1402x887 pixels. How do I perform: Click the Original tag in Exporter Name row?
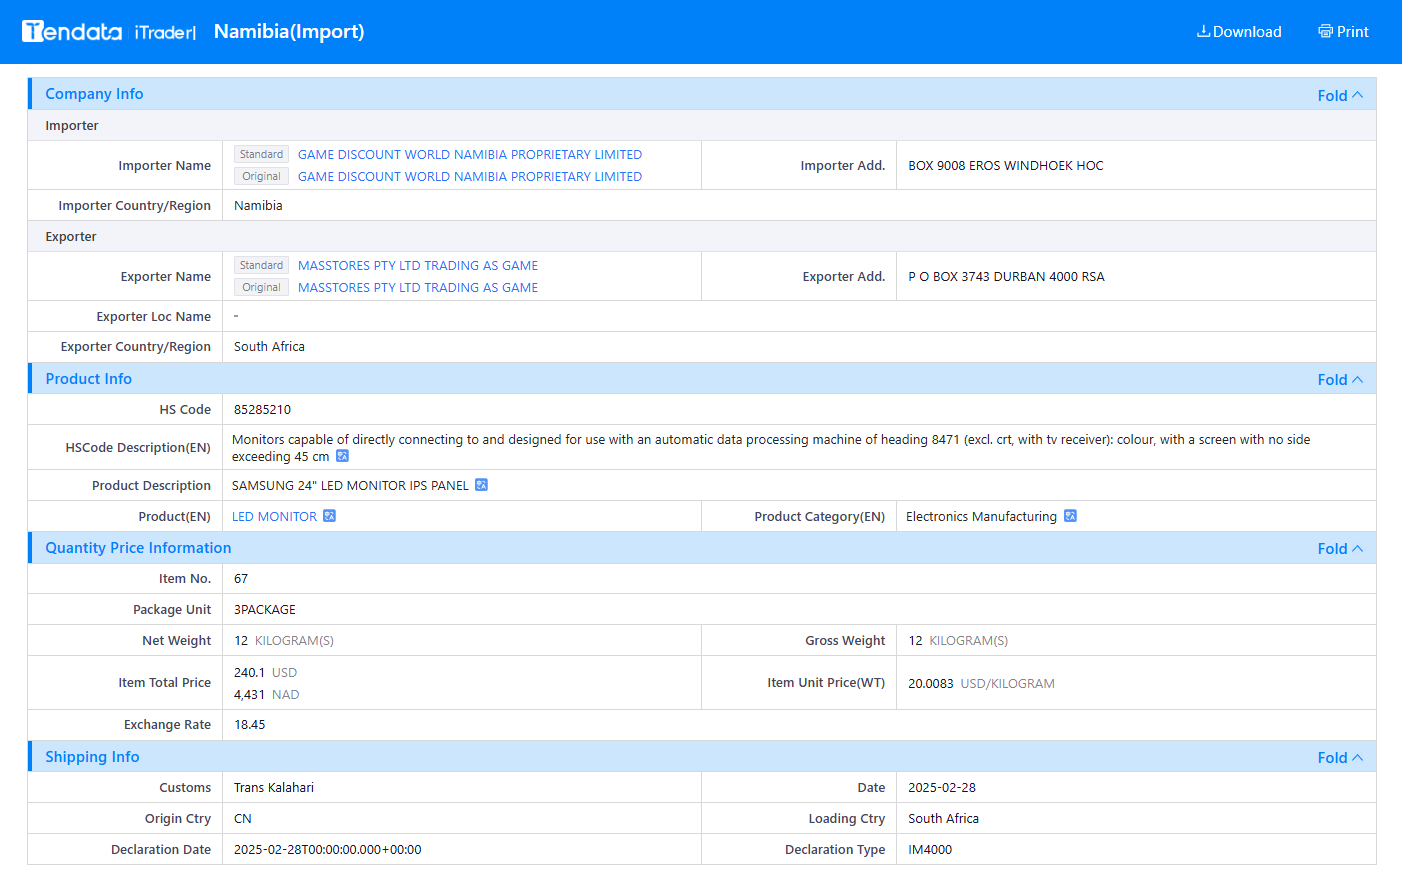click(x=261, y=287)
